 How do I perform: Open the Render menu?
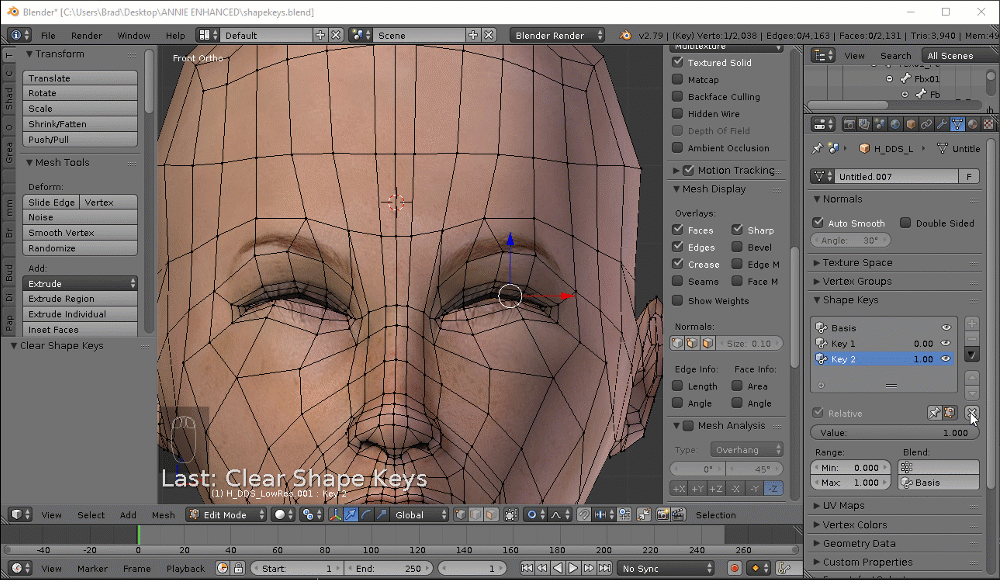click(x=86, y=35)
